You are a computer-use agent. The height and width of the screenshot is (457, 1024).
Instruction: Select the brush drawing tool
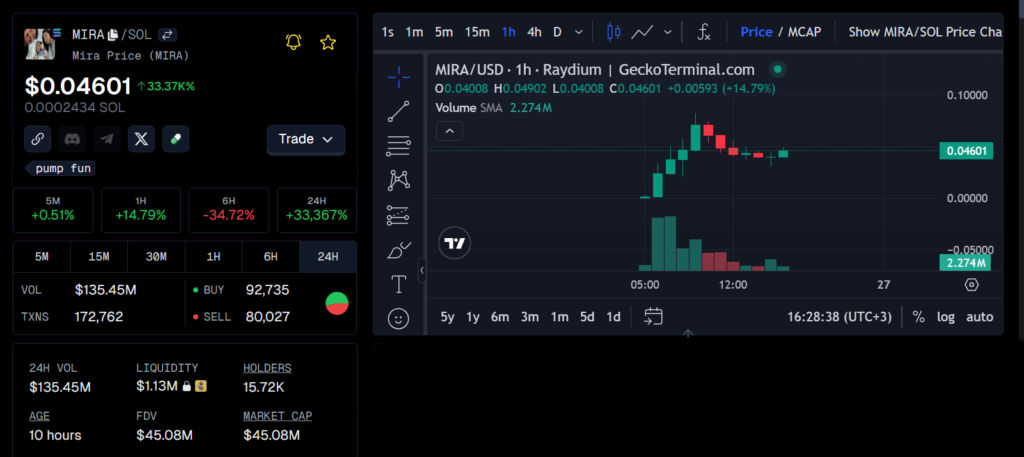click(398, 249)
